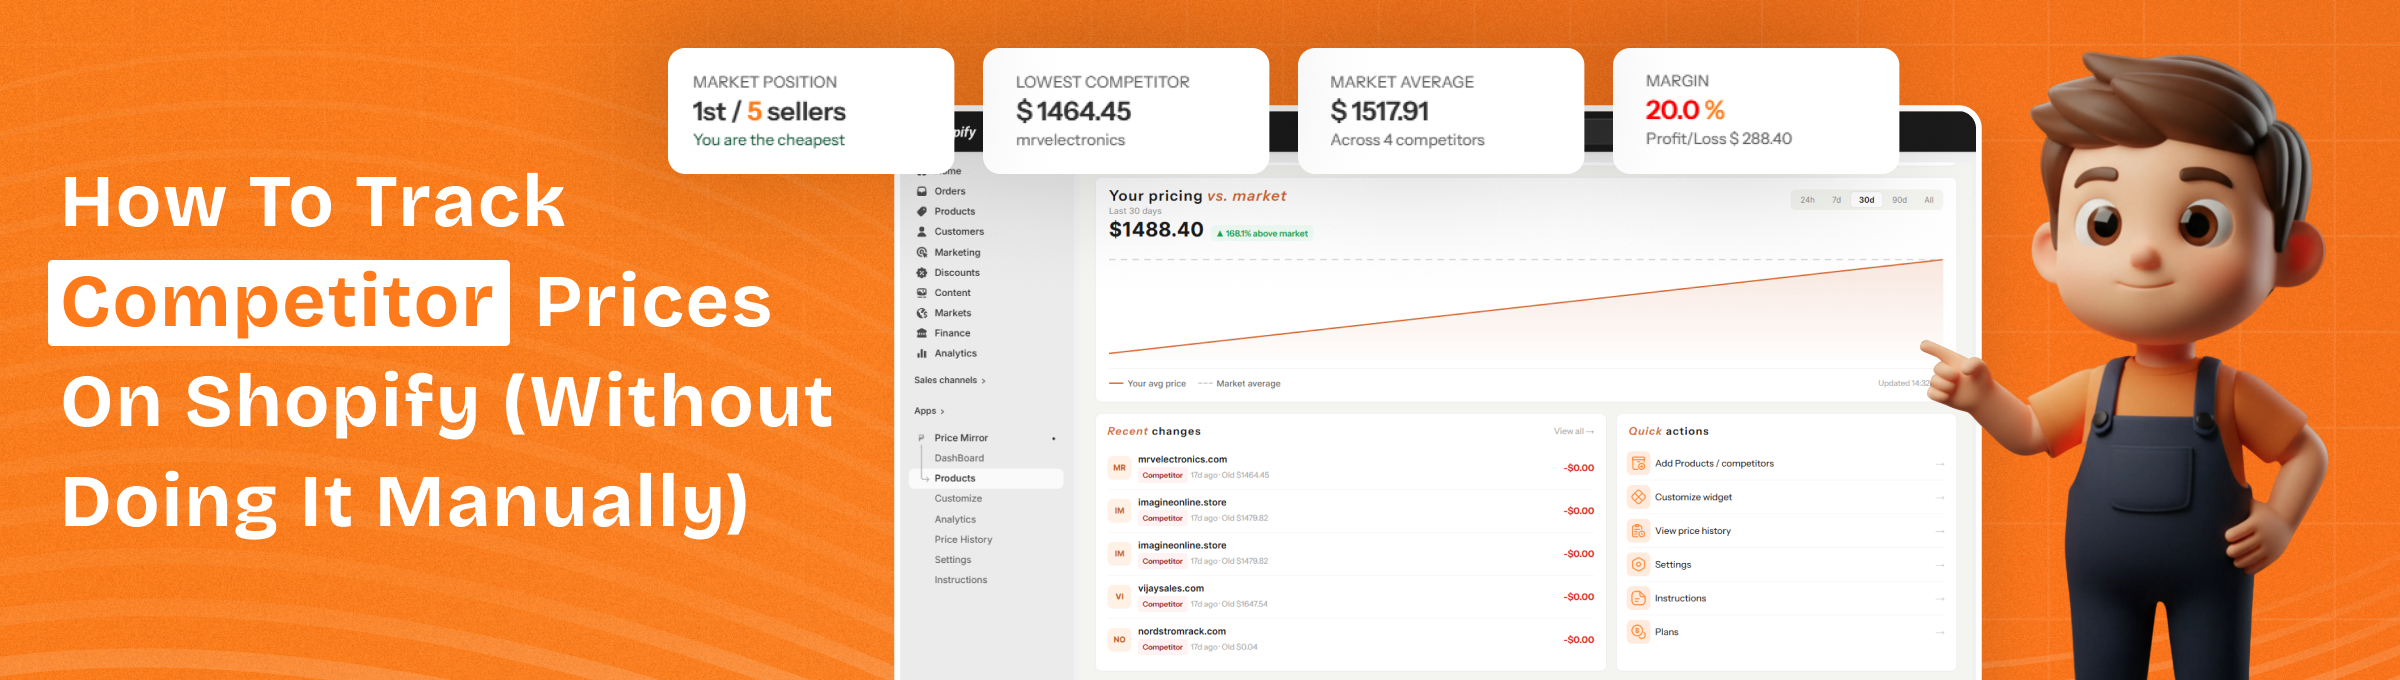The height and width of the screenshot is (680, 2400).
Task: Click the Lowest Competitor summary card
Action: (x=1126, y=111)
